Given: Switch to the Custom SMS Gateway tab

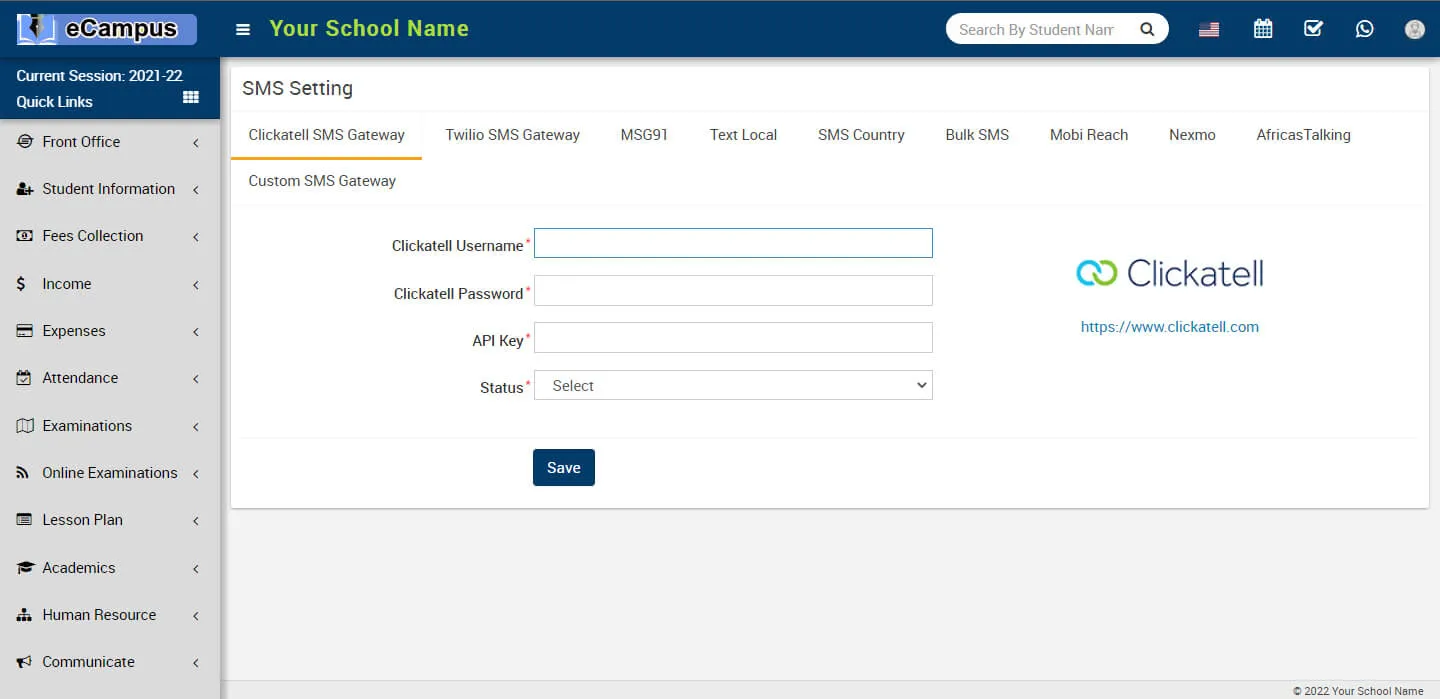Looking at the screenshot, I should (x=322, y=181).
